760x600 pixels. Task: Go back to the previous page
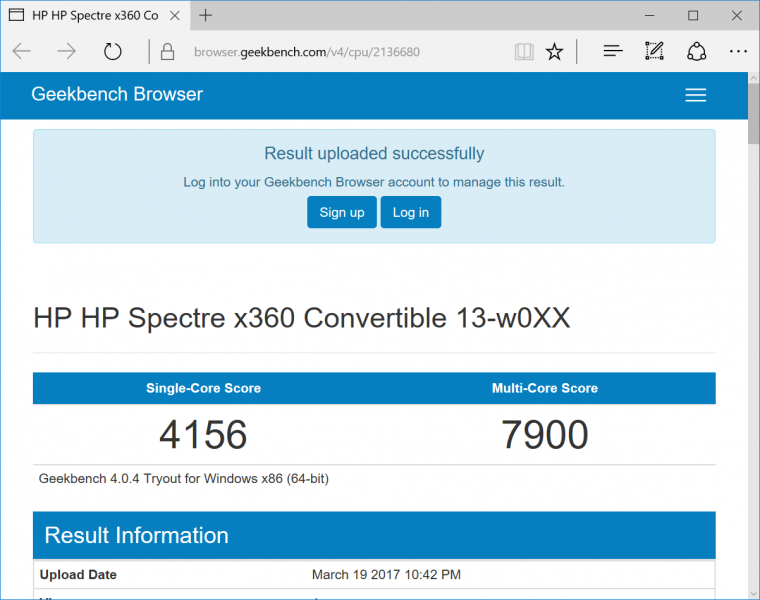click(22, 51)
